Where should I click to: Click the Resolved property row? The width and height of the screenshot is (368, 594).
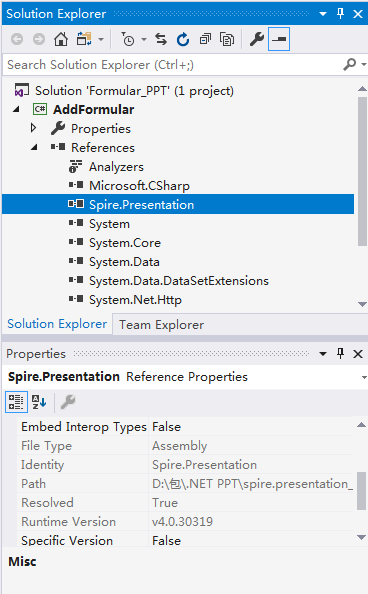coord(186,503)
